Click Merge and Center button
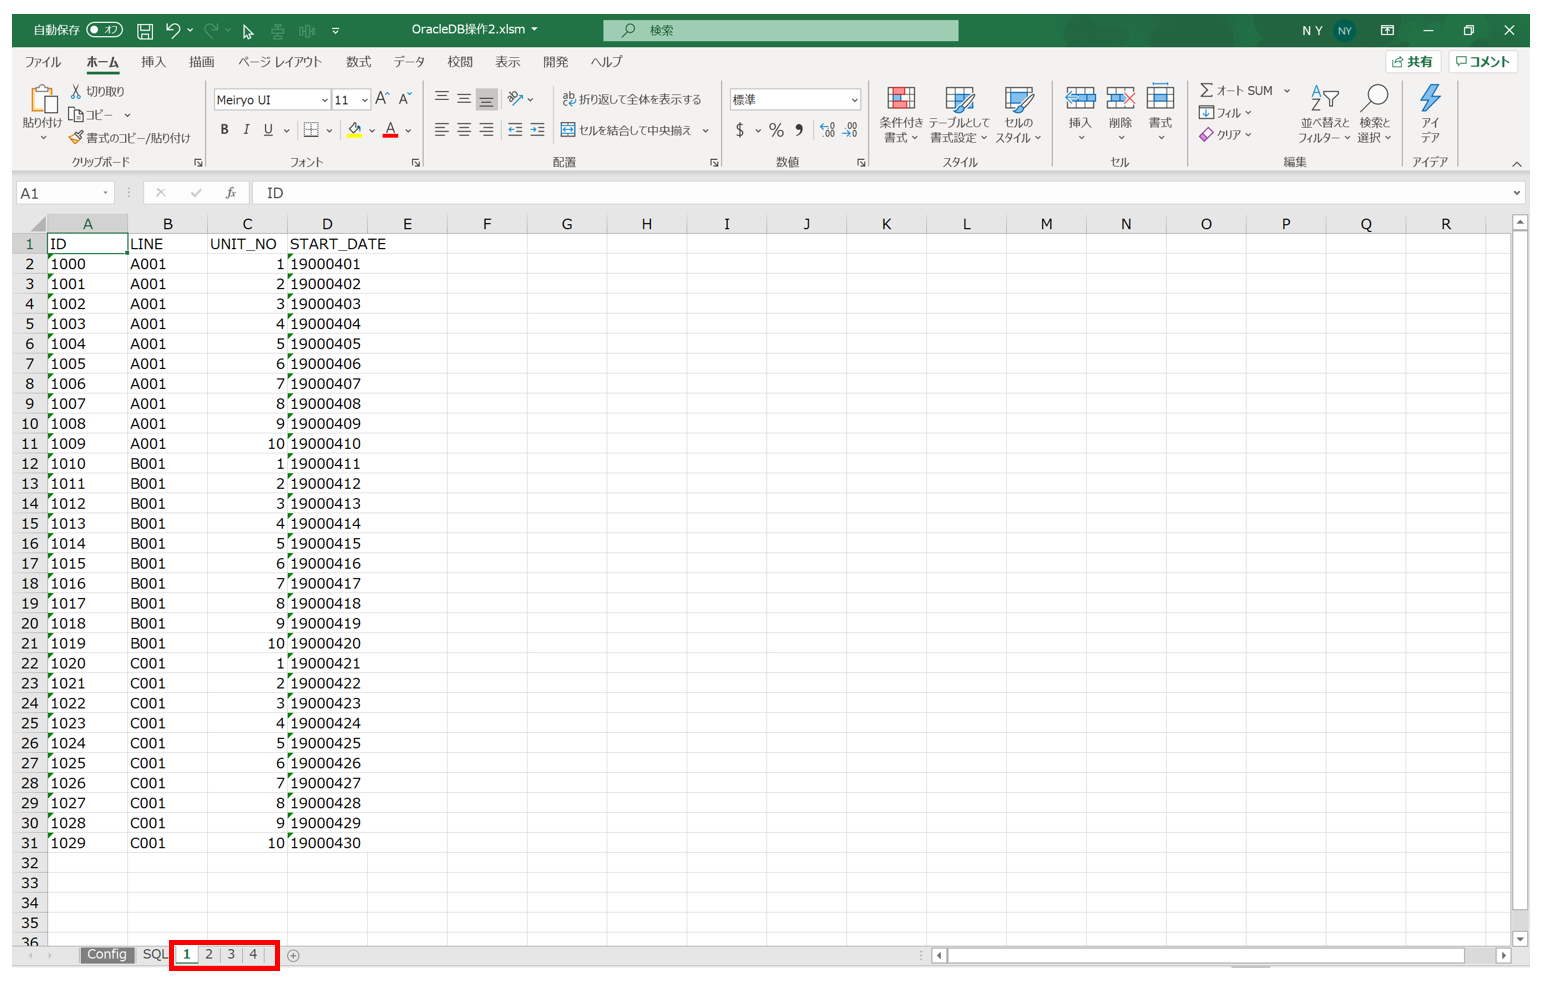 coord(627,131)
